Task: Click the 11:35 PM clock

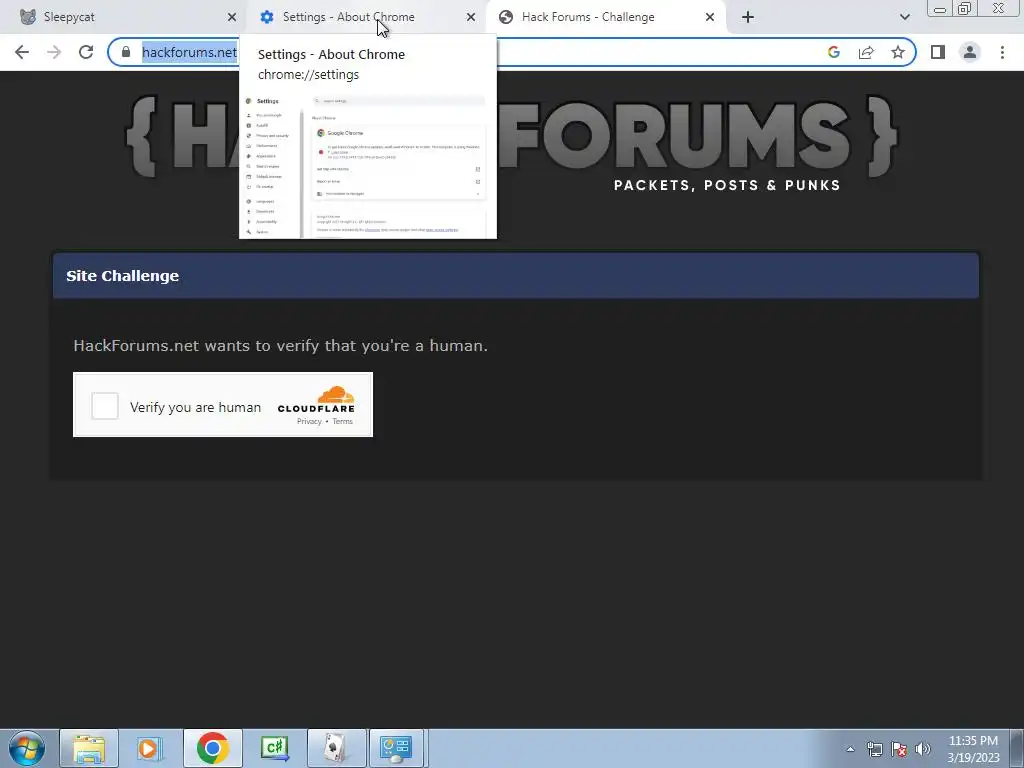Action: point(973,741)
